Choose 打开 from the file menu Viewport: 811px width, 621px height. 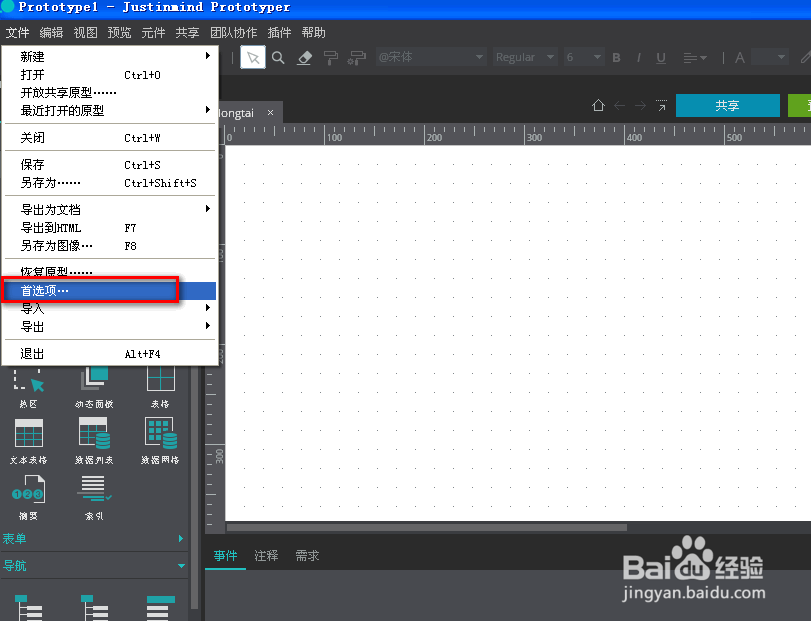pos(109,74)
